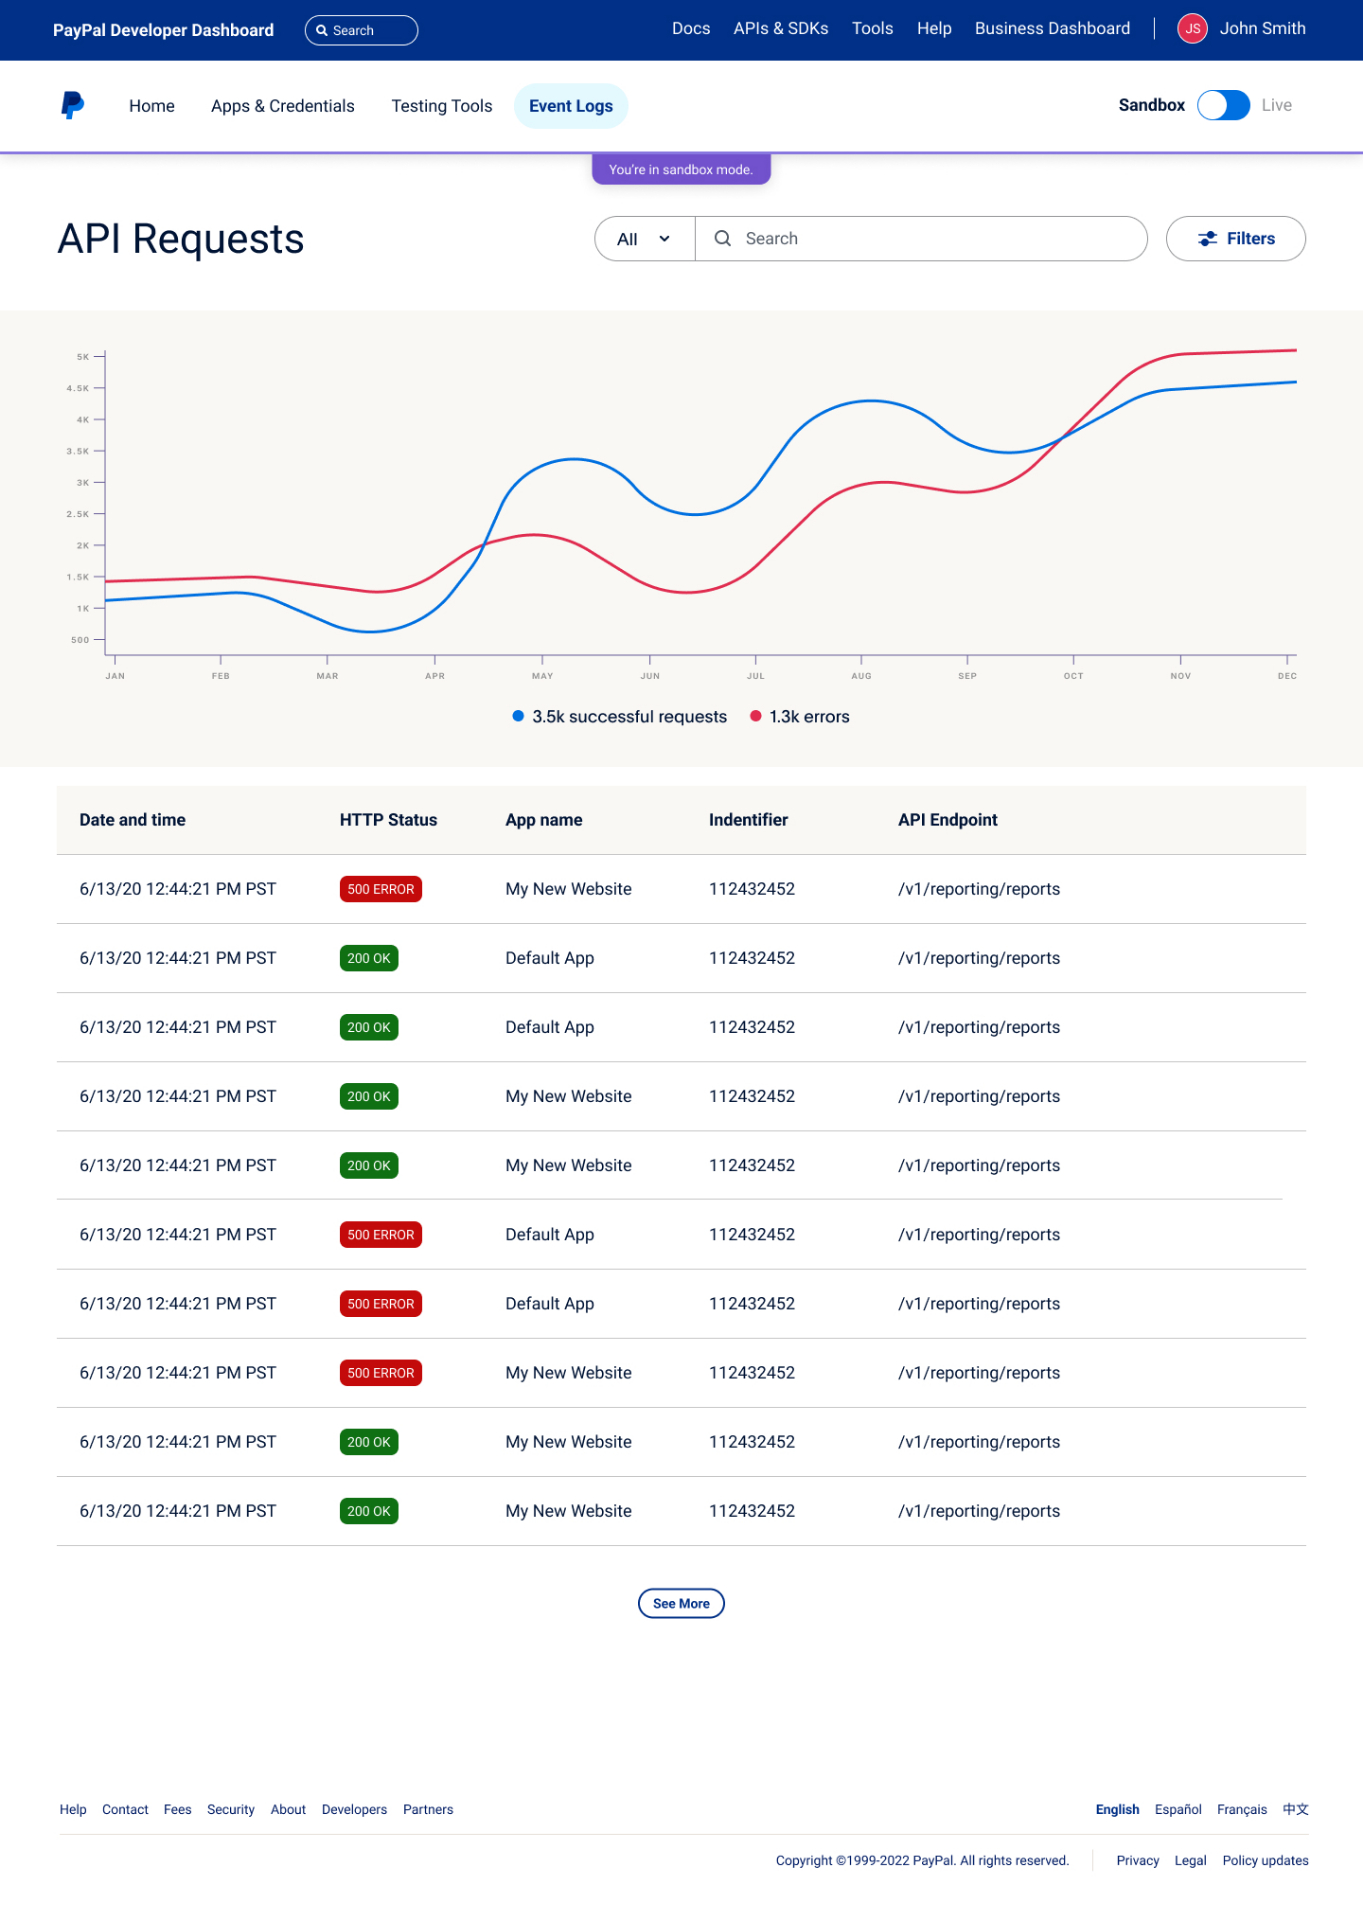This screenshot has height=1920, width=1363.
Task: Click '3.5k successful requests' legend label
Action: click(629, 716)
